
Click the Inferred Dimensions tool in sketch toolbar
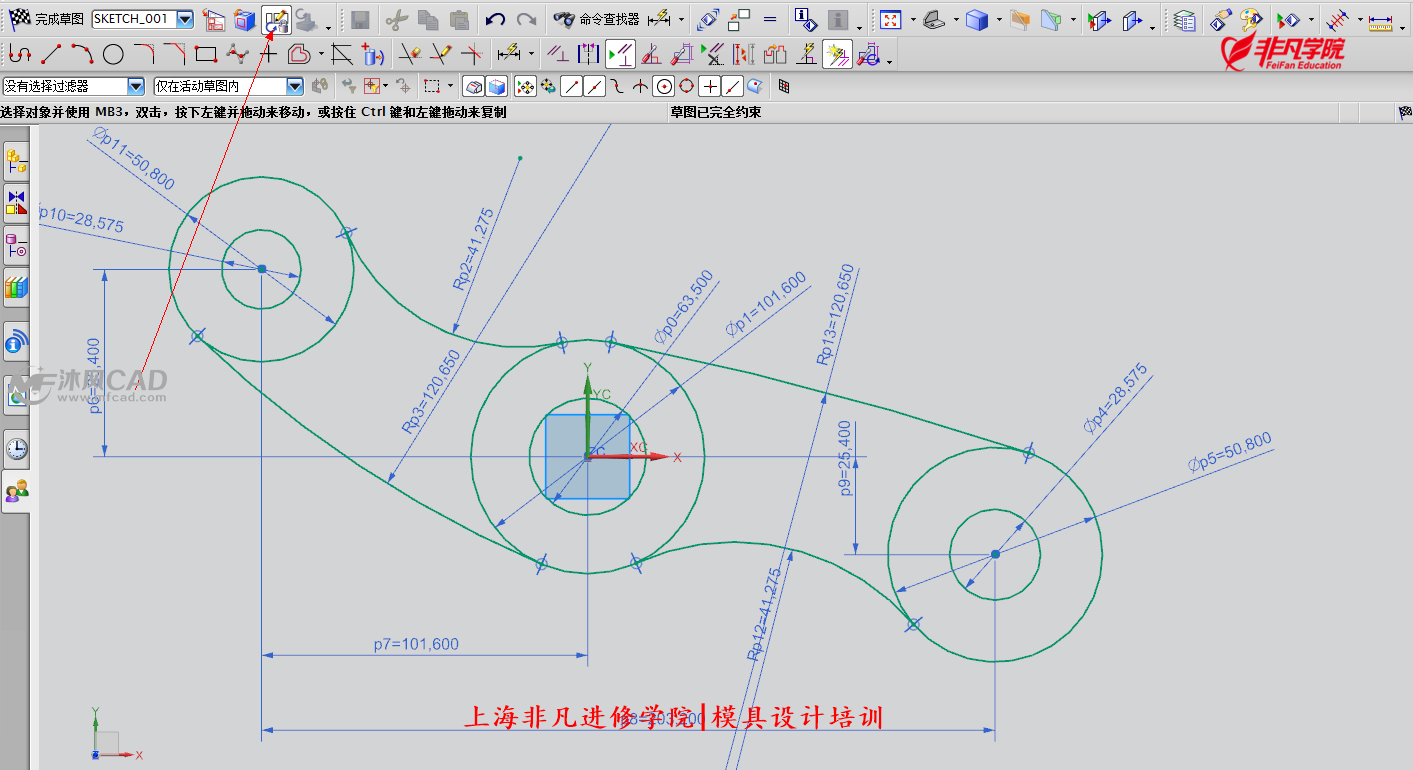(x=509, y=53)
